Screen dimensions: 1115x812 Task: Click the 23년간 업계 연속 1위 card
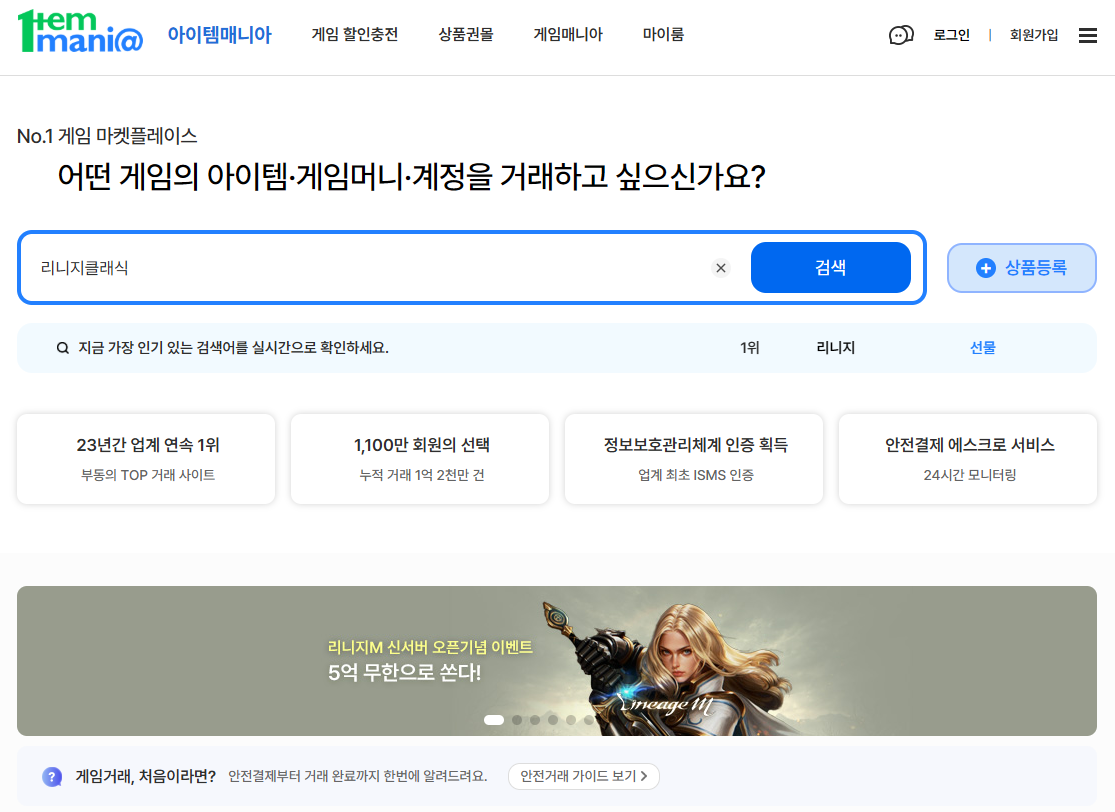[146, 459]
